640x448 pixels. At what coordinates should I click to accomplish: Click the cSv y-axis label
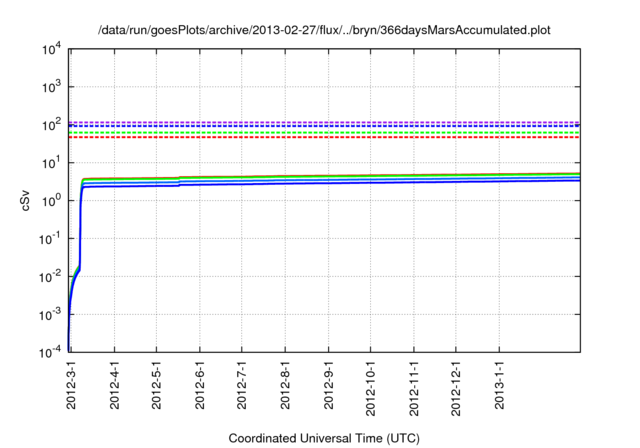(x=25, y=201)
